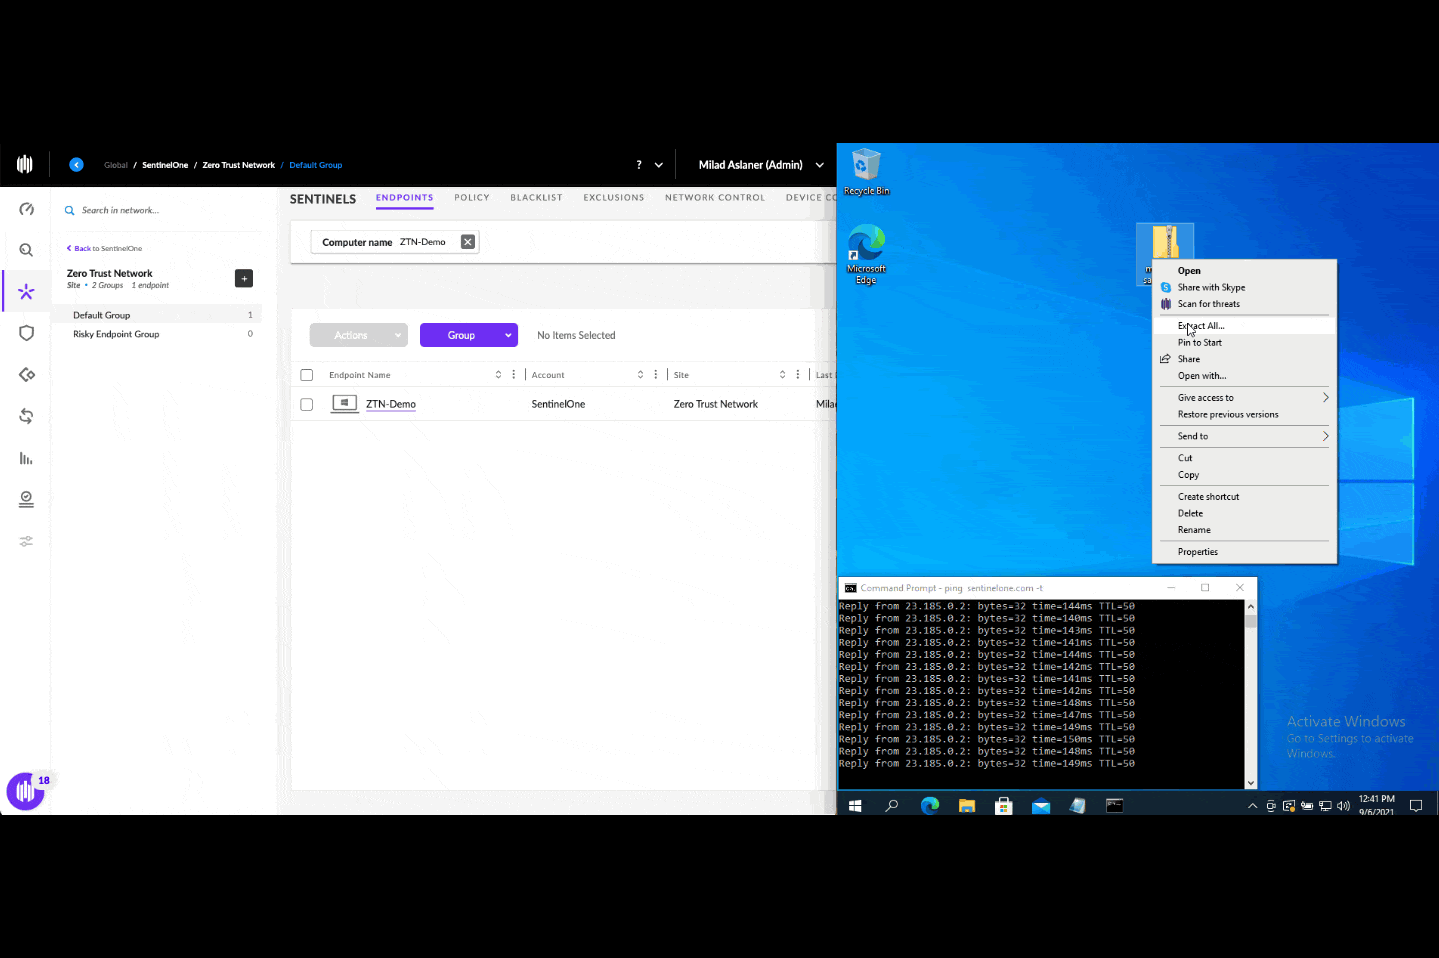Toggle the select-all endpoints header checkbox
The width and height of the screenshot is (1439, 958).
click(x=307, y=375)
